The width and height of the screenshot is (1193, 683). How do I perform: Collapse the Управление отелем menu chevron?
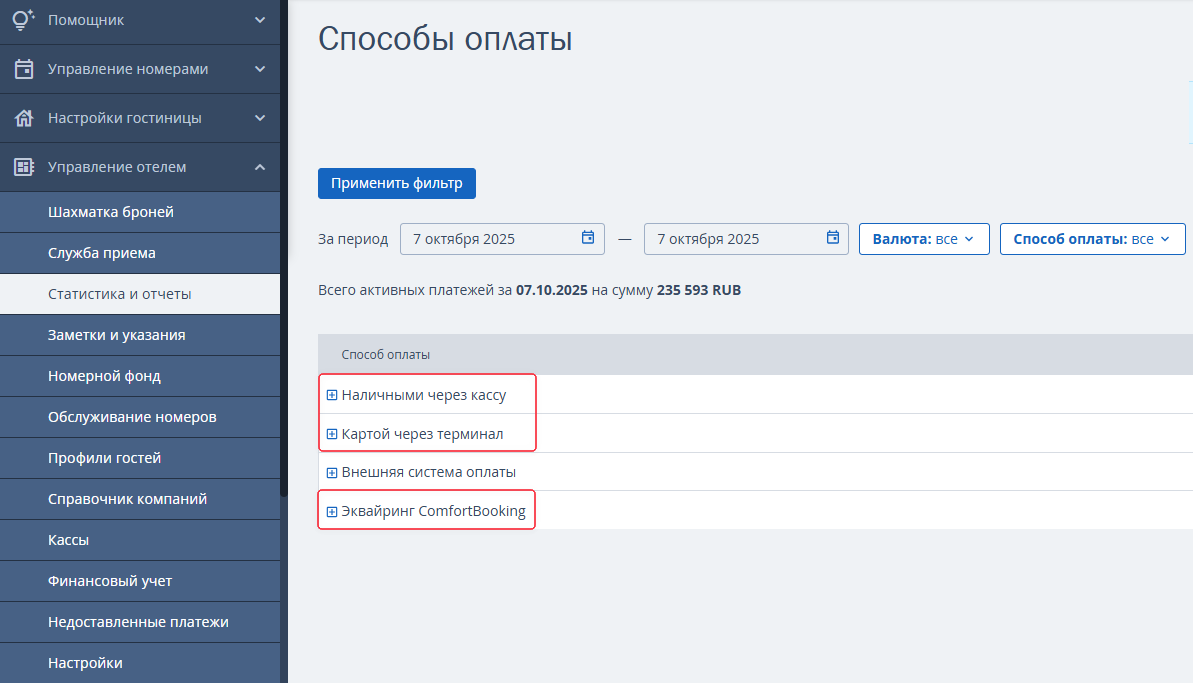[x=260, y=167]
